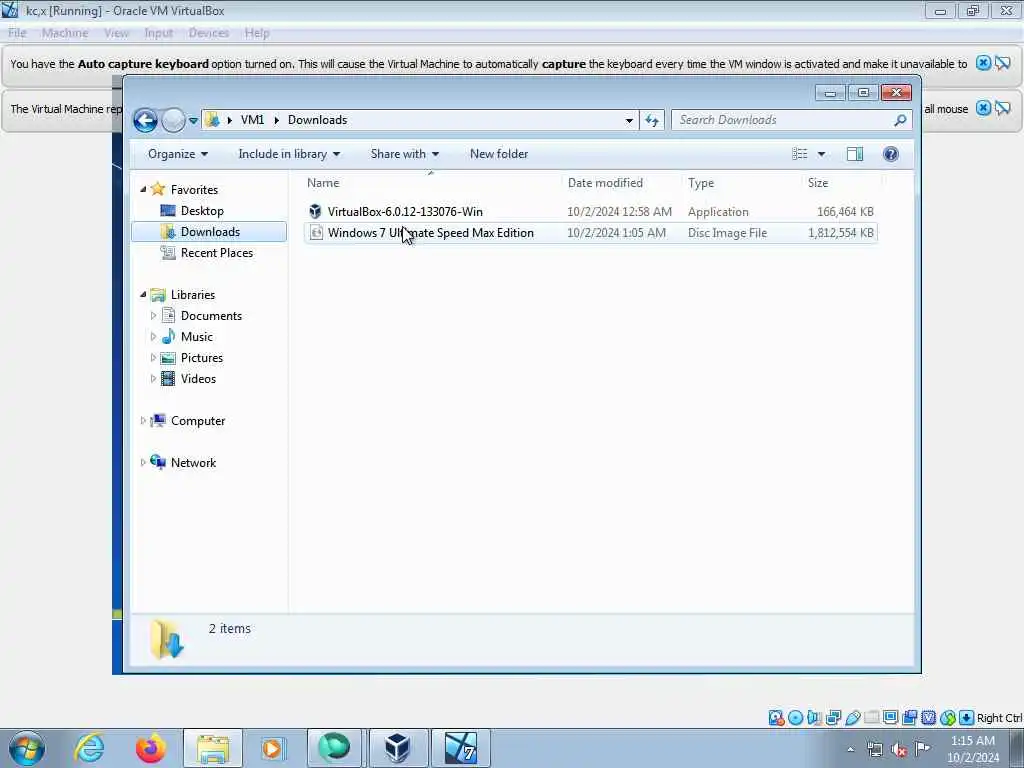Open VirtualBox File menu
The height and width of the screenshot is (768, 1024).
pyautogui.click(x=18, y=33)
